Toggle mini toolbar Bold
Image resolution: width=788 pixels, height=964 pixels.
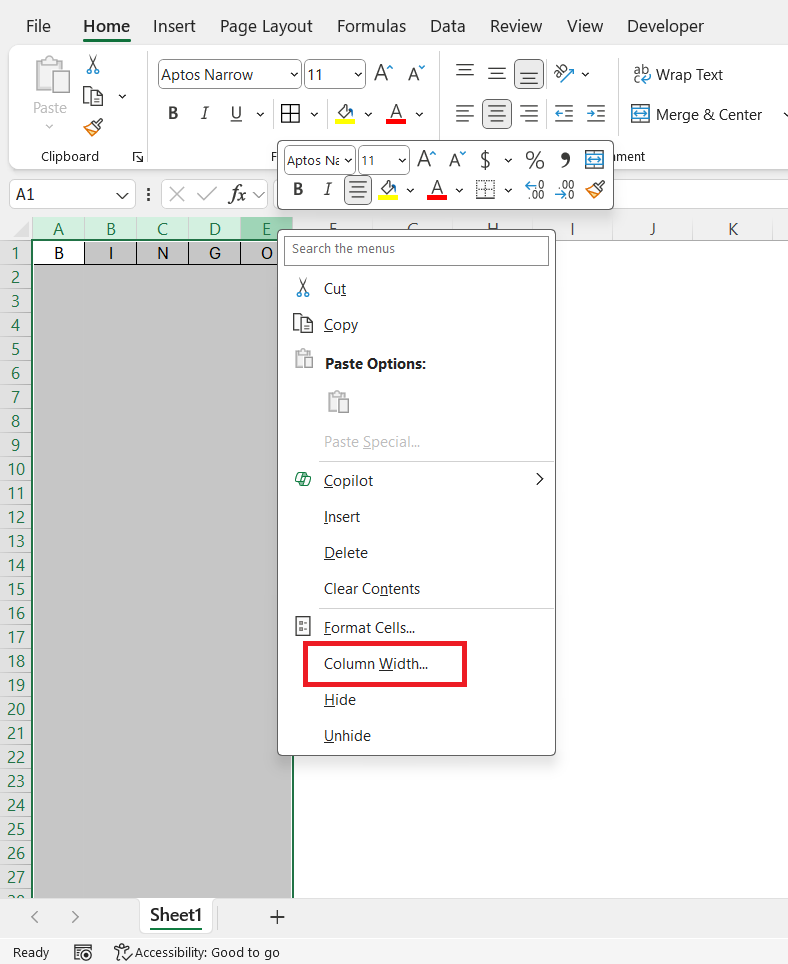tap(298, 189)
